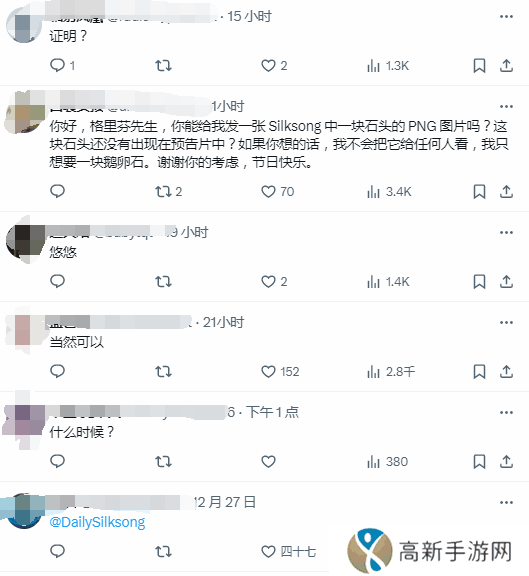Like the "证明？" tweet with 2 likes
The image size is (529, 576).
274,66
